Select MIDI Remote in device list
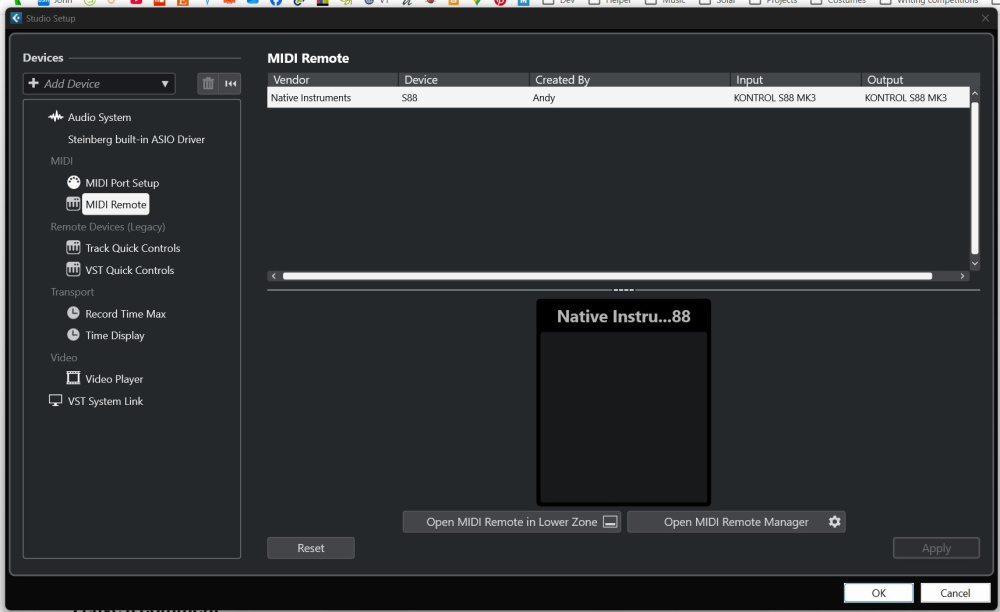 [115, 205]
